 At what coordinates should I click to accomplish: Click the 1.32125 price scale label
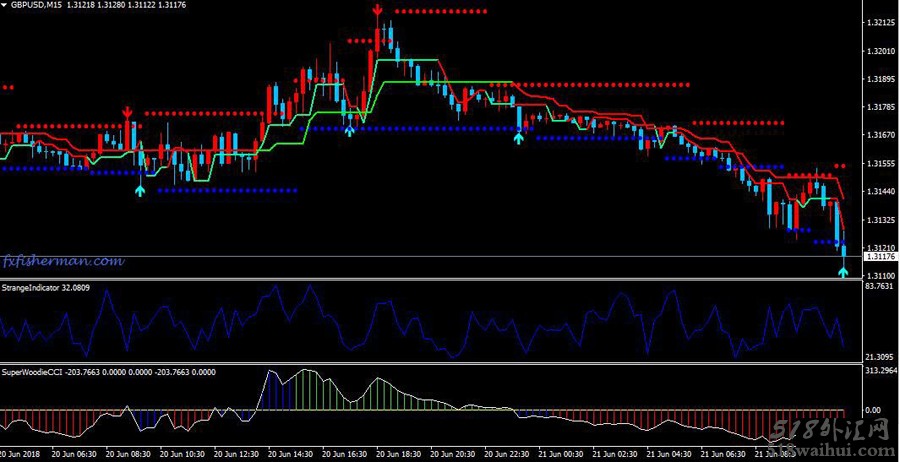click(x=880, y=23)
